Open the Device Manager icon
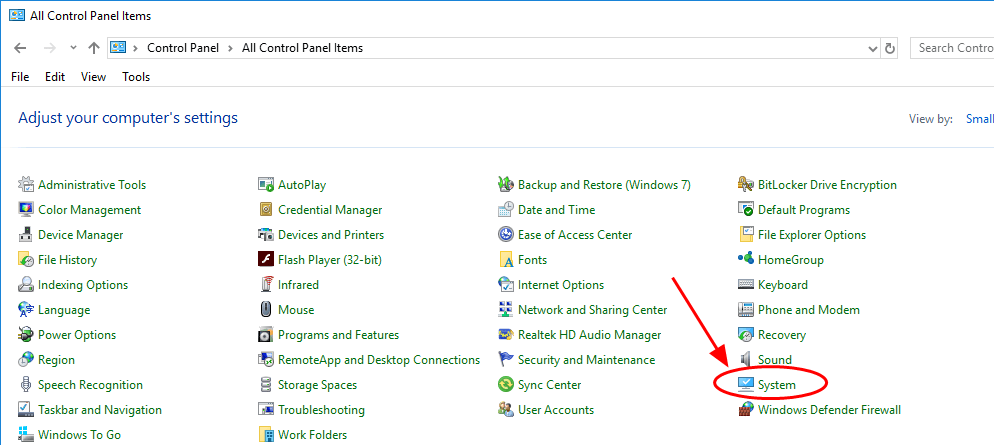The image size is (994, 445). point(26,235)
